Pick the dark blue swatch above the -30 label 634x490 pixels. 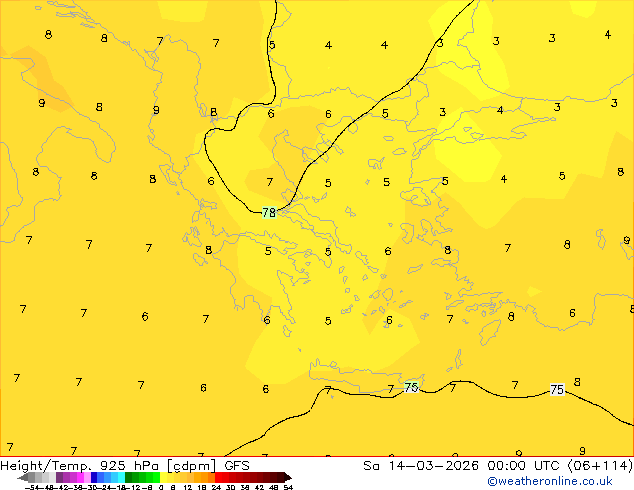[x=94, y=478]
